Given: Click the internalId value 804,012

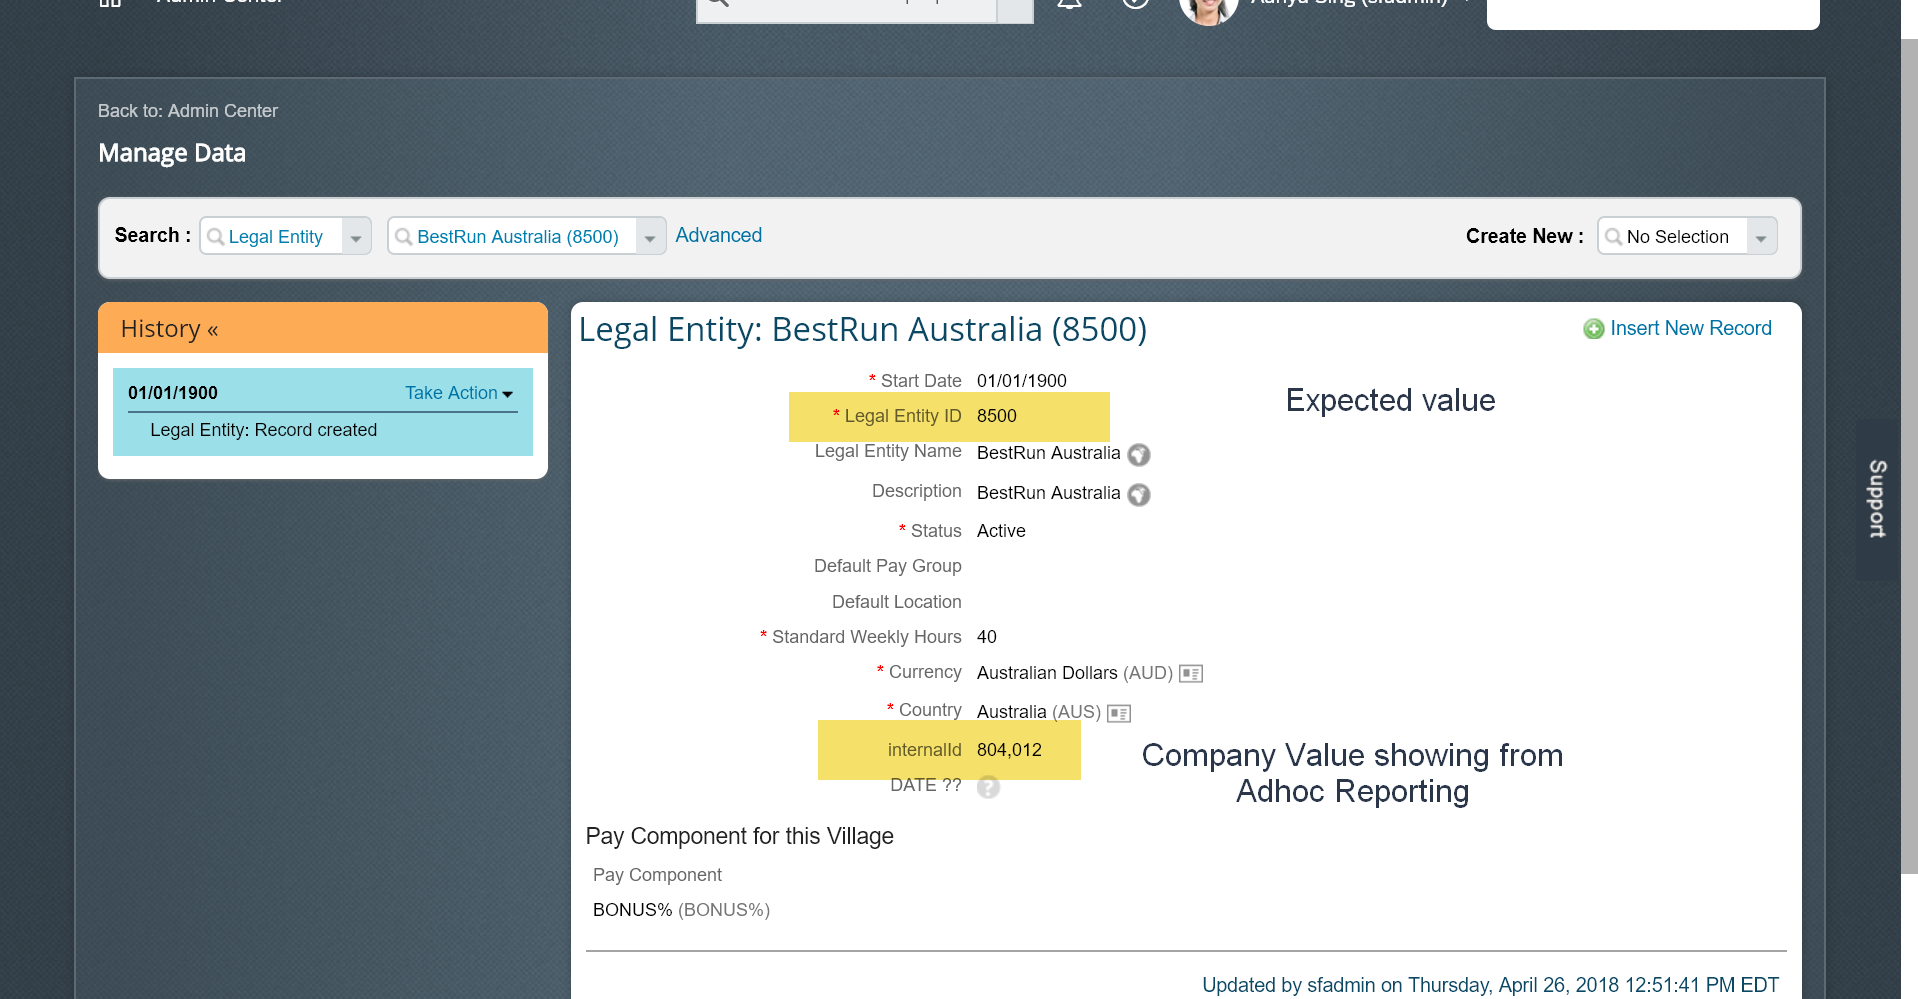Looking at the screenshot, I should pyautogui.click(x=1009, y=750).
